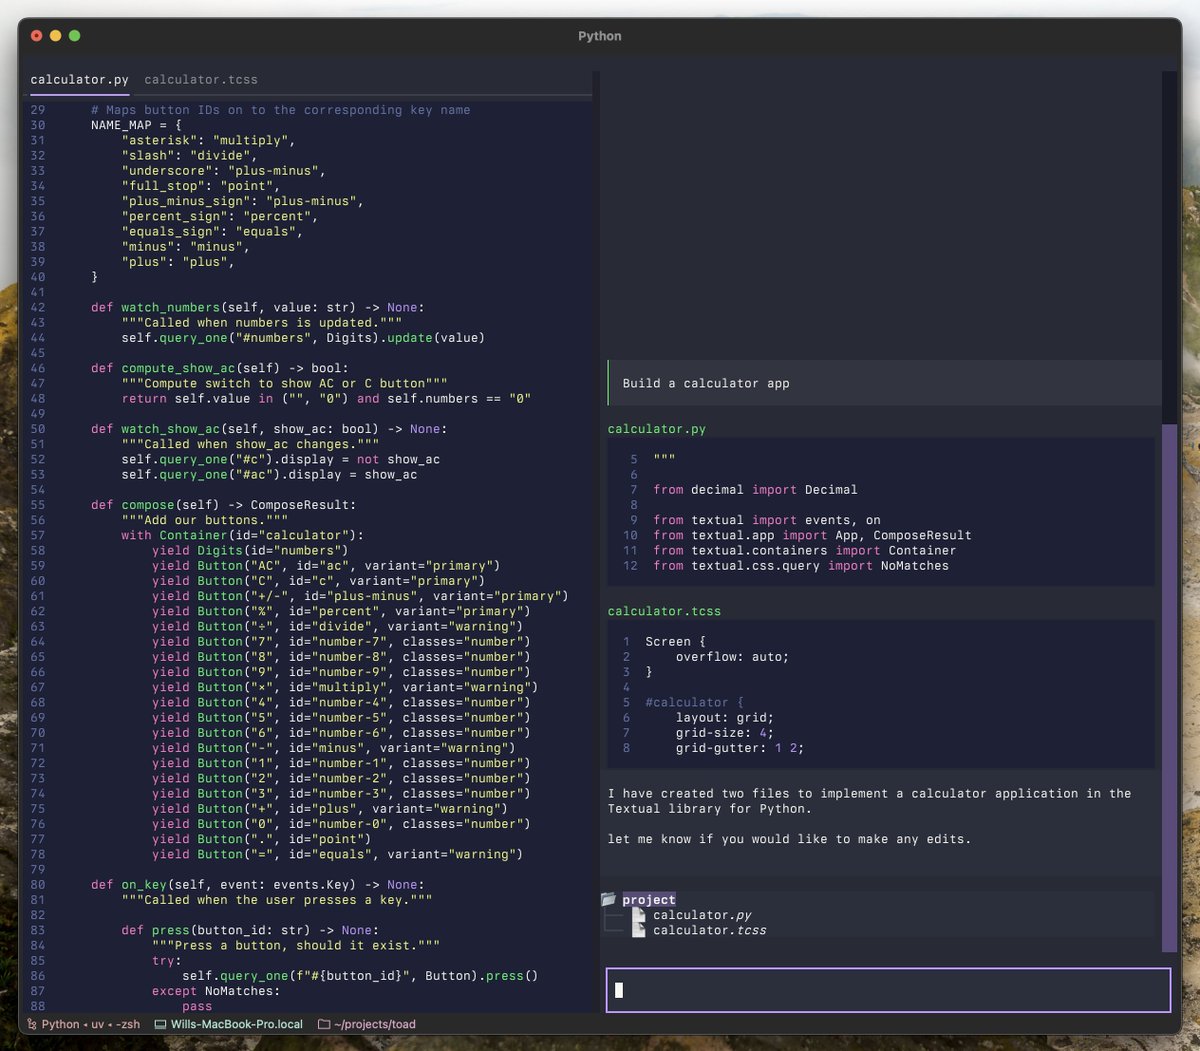Focus the prompt input box at the bottom right
1200x1051 pixels.
[x=888, y=990]
